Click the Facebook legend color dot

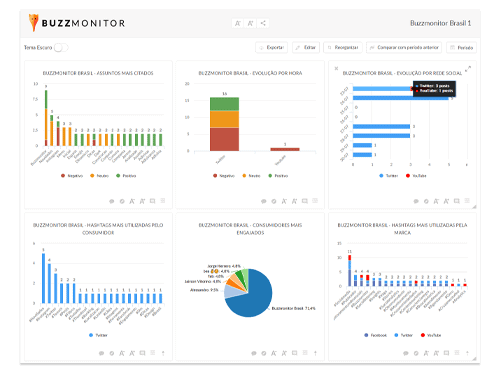click(x=366, y=335)
